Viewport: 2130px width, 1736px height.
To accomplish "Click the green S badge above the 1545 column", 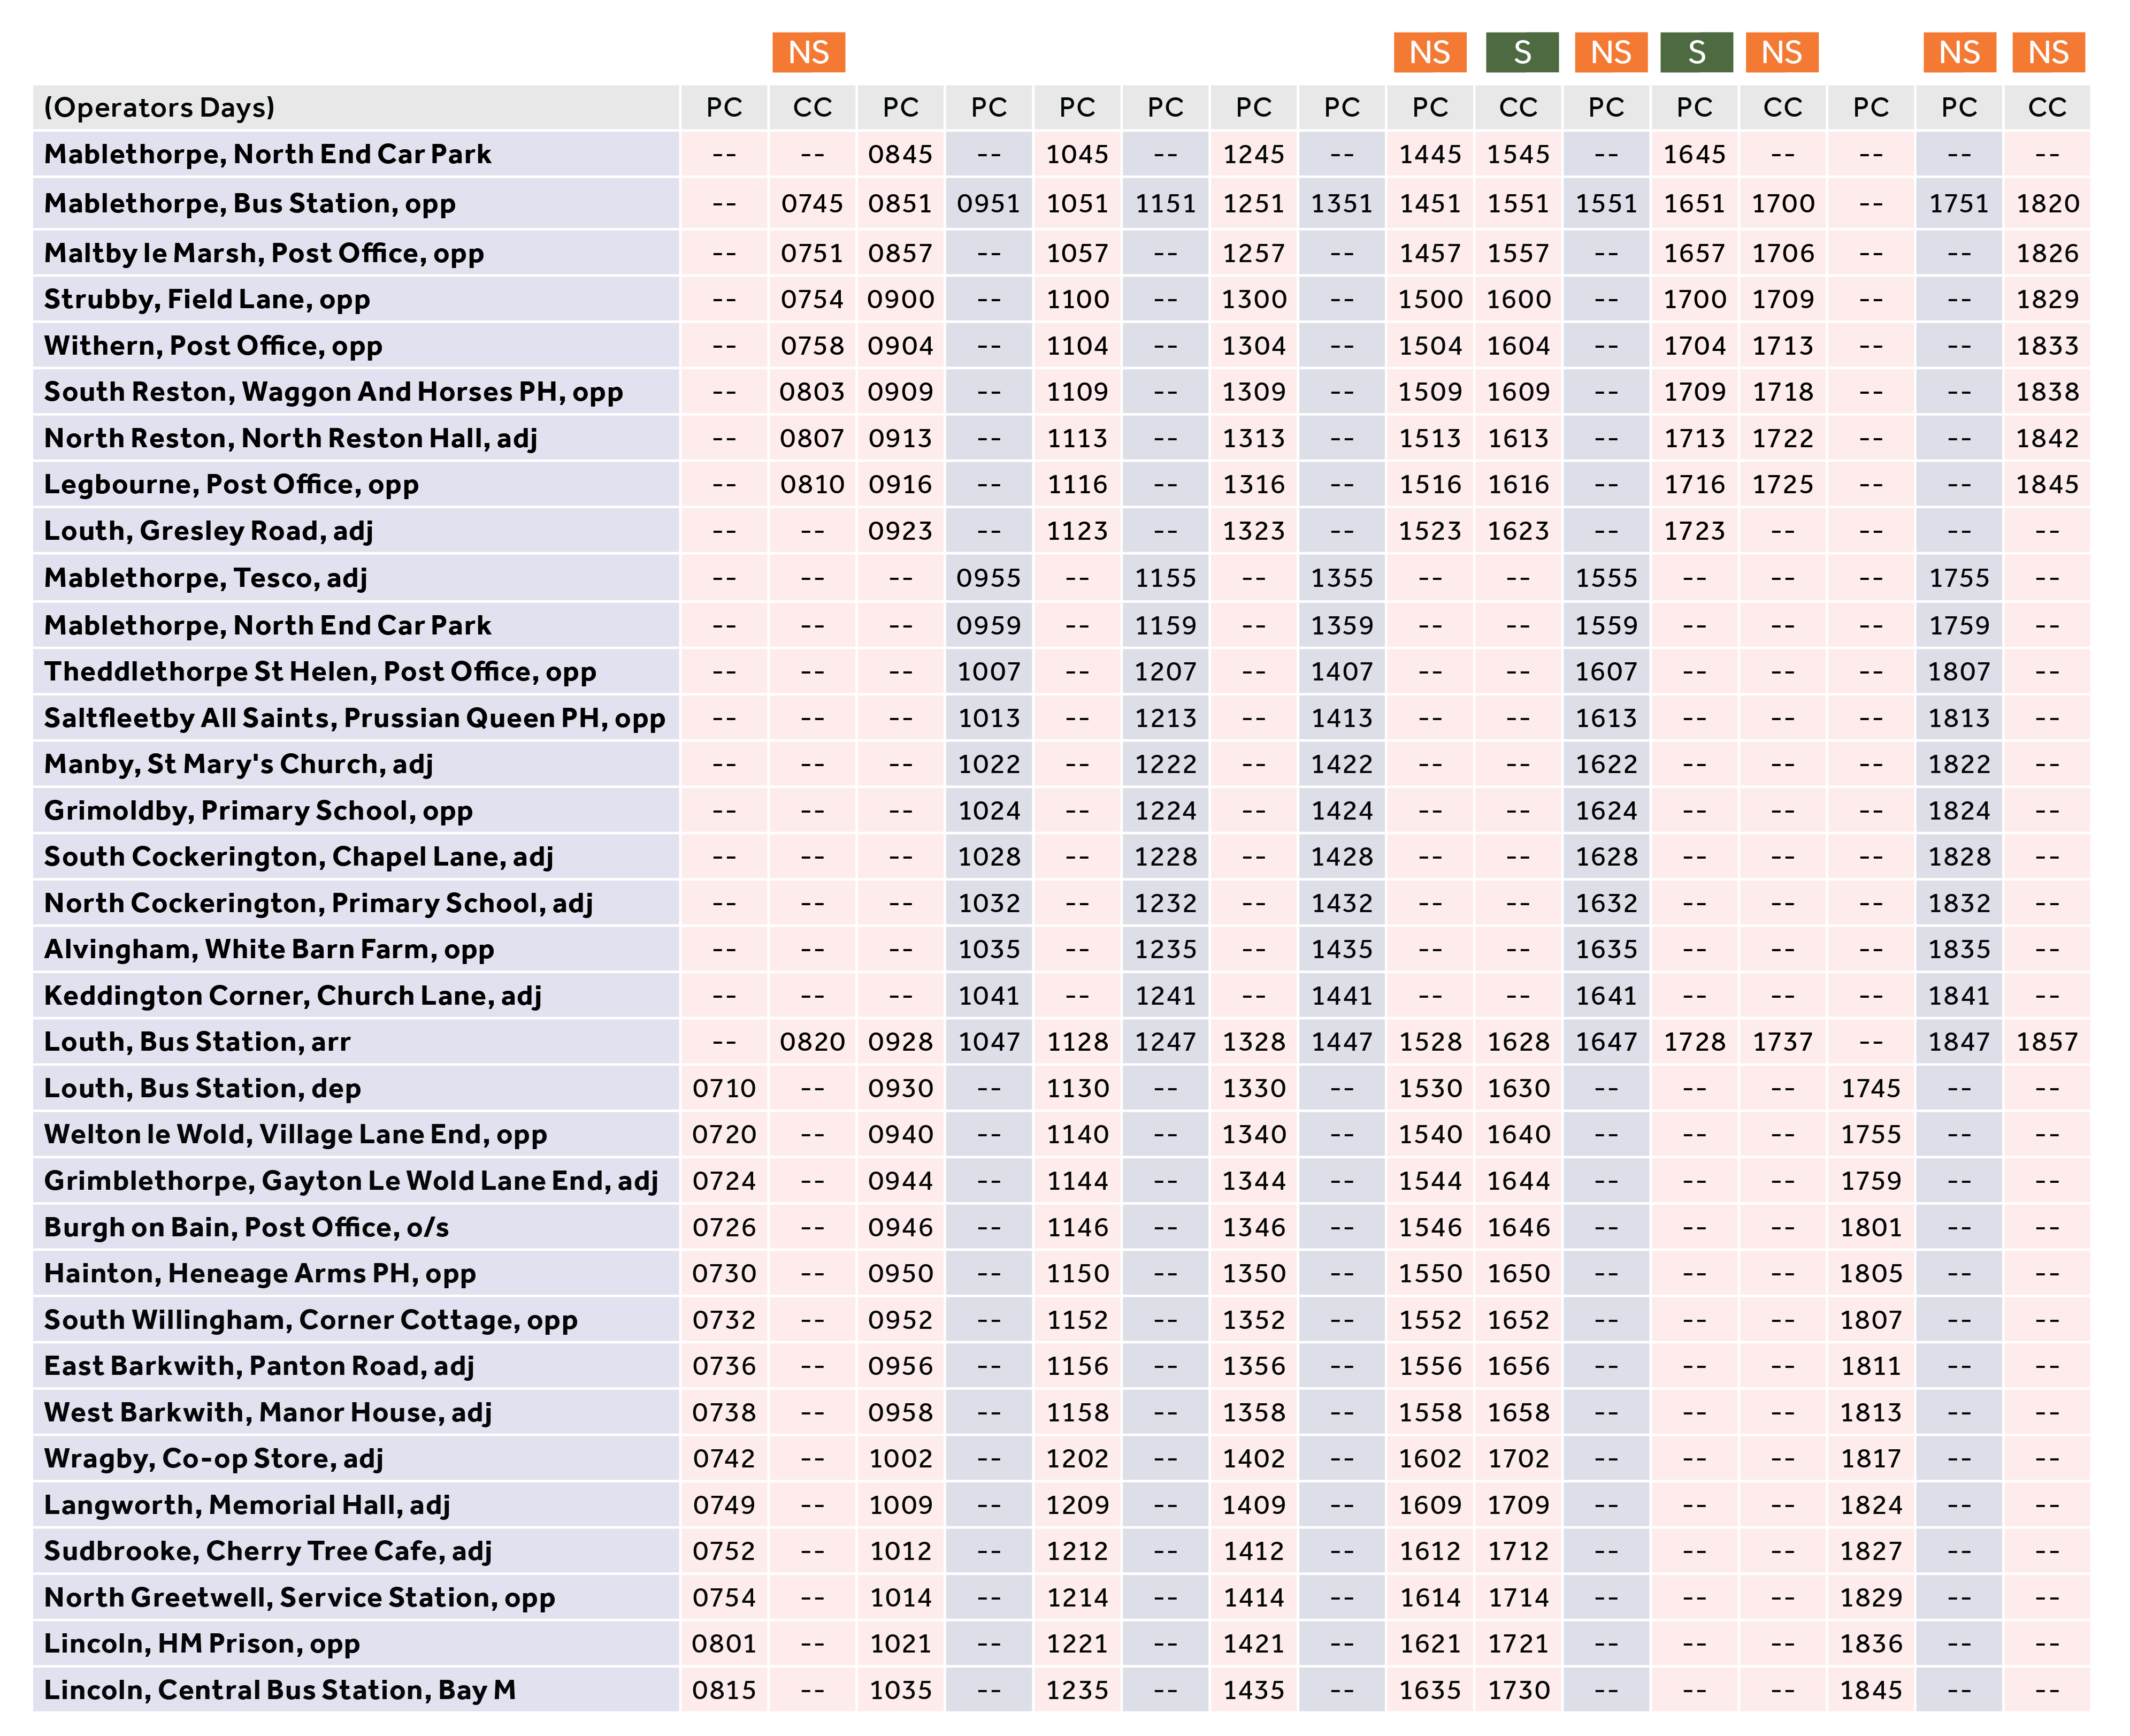I will pos(1521,52).
